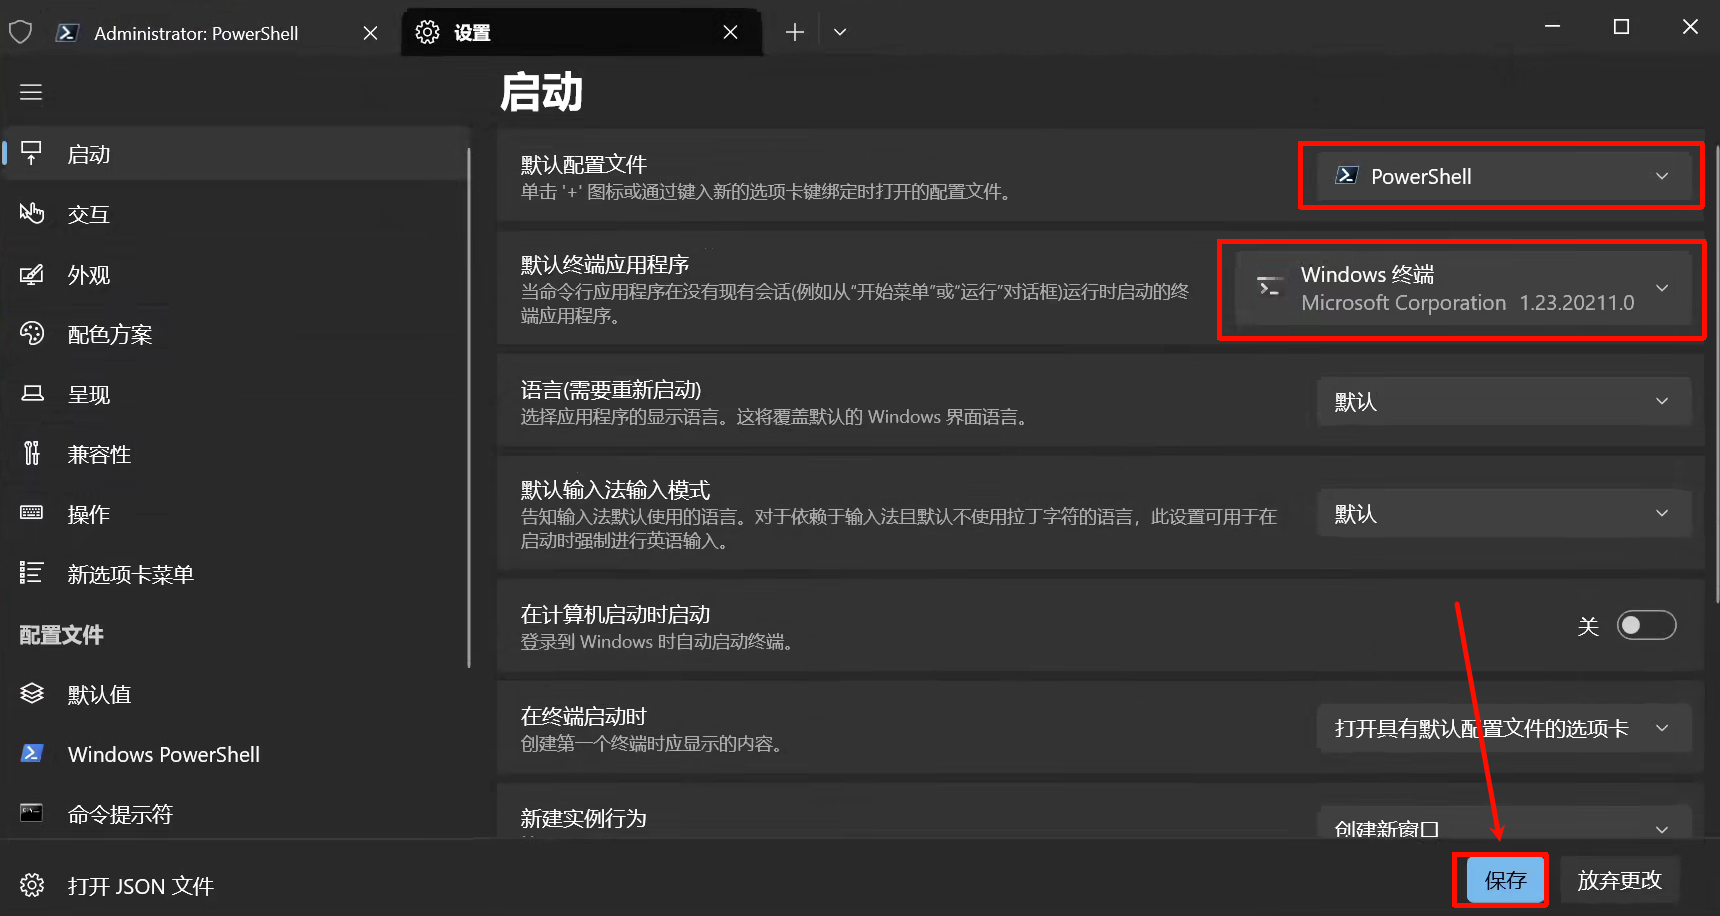
Task: Click the 保存 save button
Action: coord(1500,880)
